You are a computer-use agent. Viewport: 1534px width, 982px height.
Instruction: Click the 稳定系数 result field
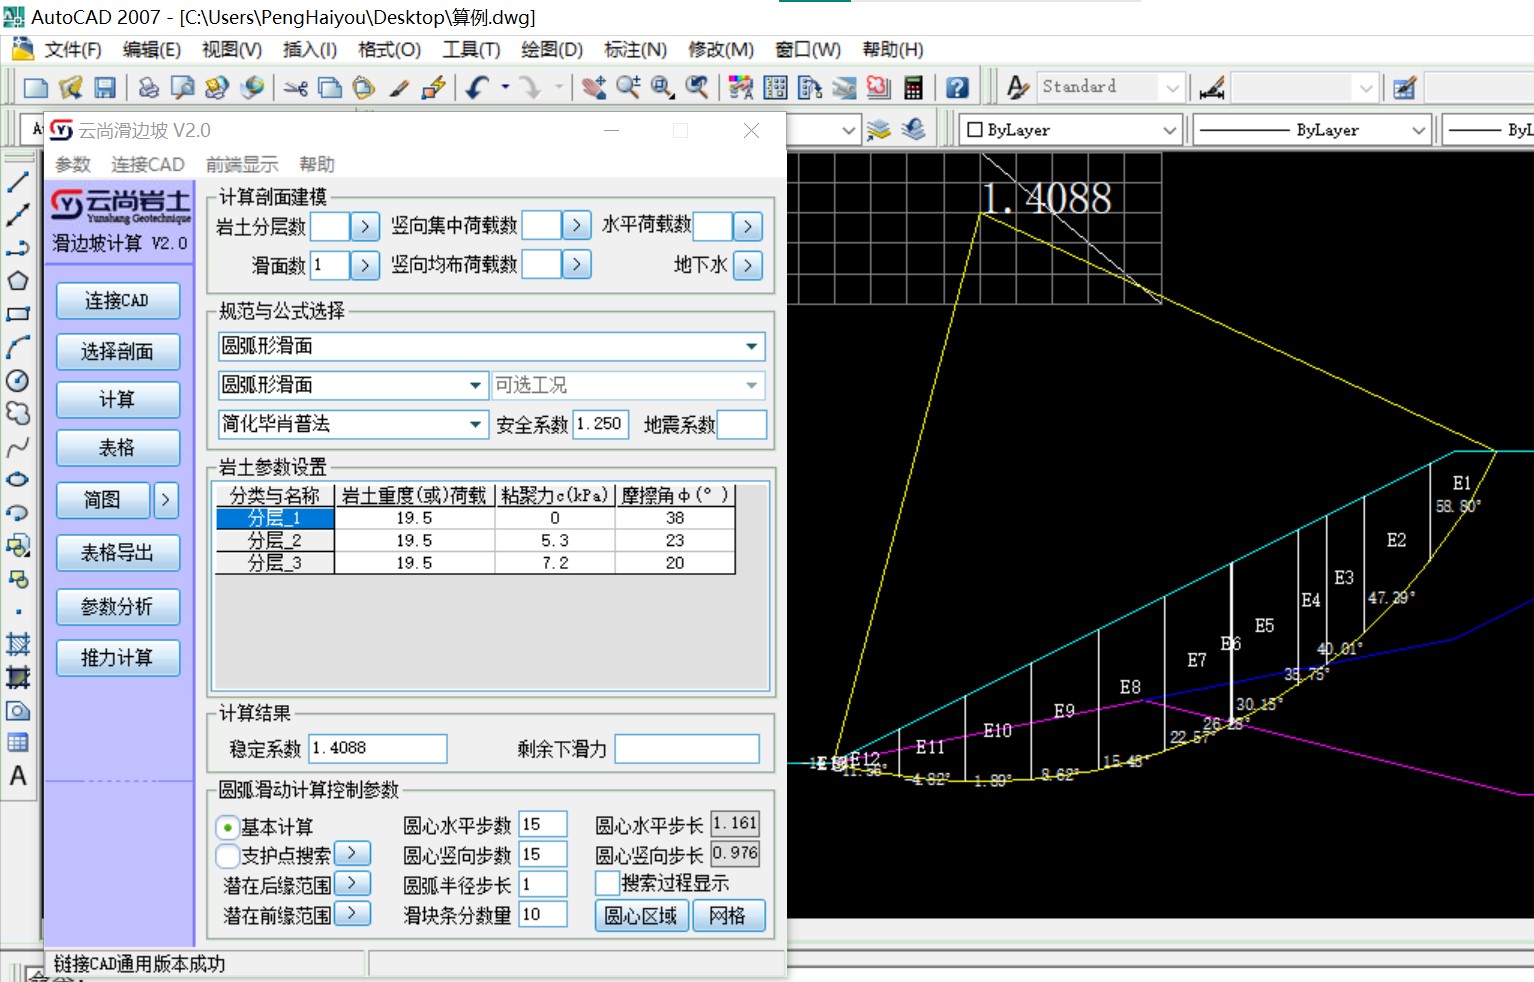(378, 748)
